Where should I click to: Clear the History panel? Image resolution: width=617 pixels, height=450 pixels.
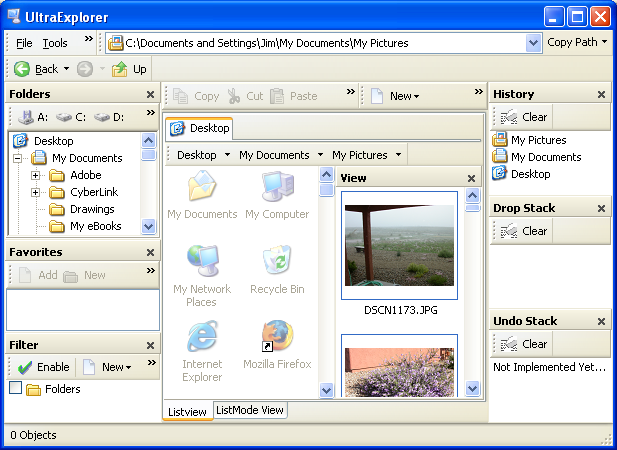coord(525,117)
